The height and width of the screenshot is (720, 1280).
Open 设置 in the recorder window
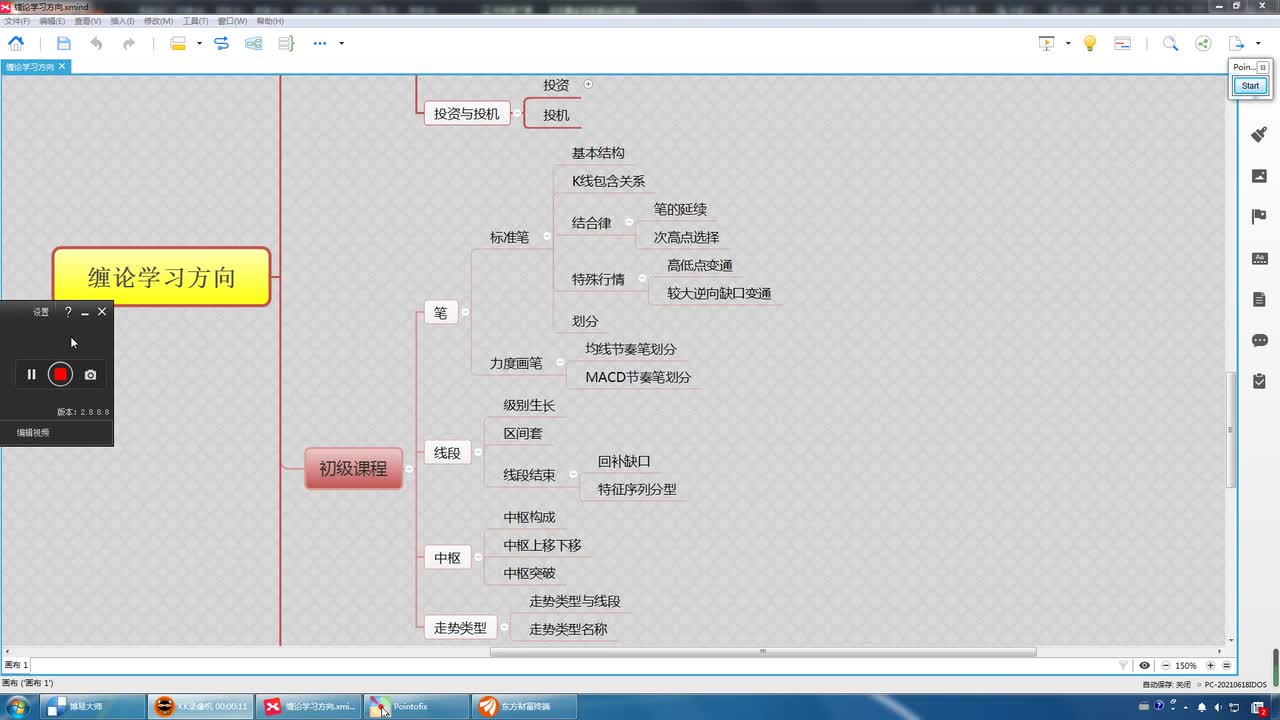coord(41,312)
